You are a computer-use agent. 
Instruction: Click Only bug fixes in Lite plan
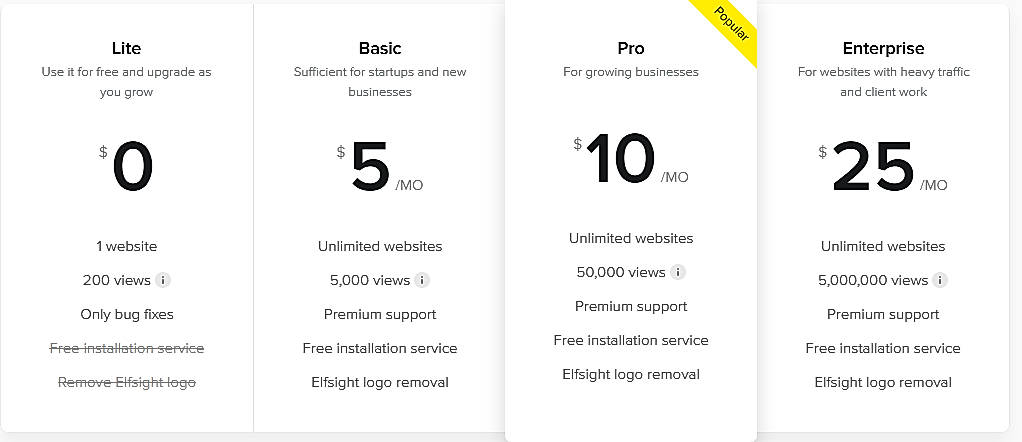127,314
